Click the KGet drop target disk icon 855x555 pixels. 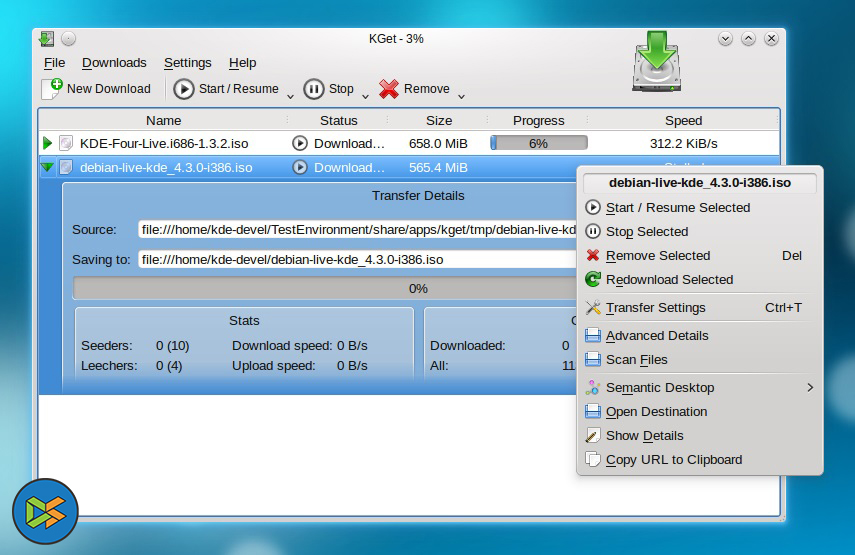tap(659, 62)
